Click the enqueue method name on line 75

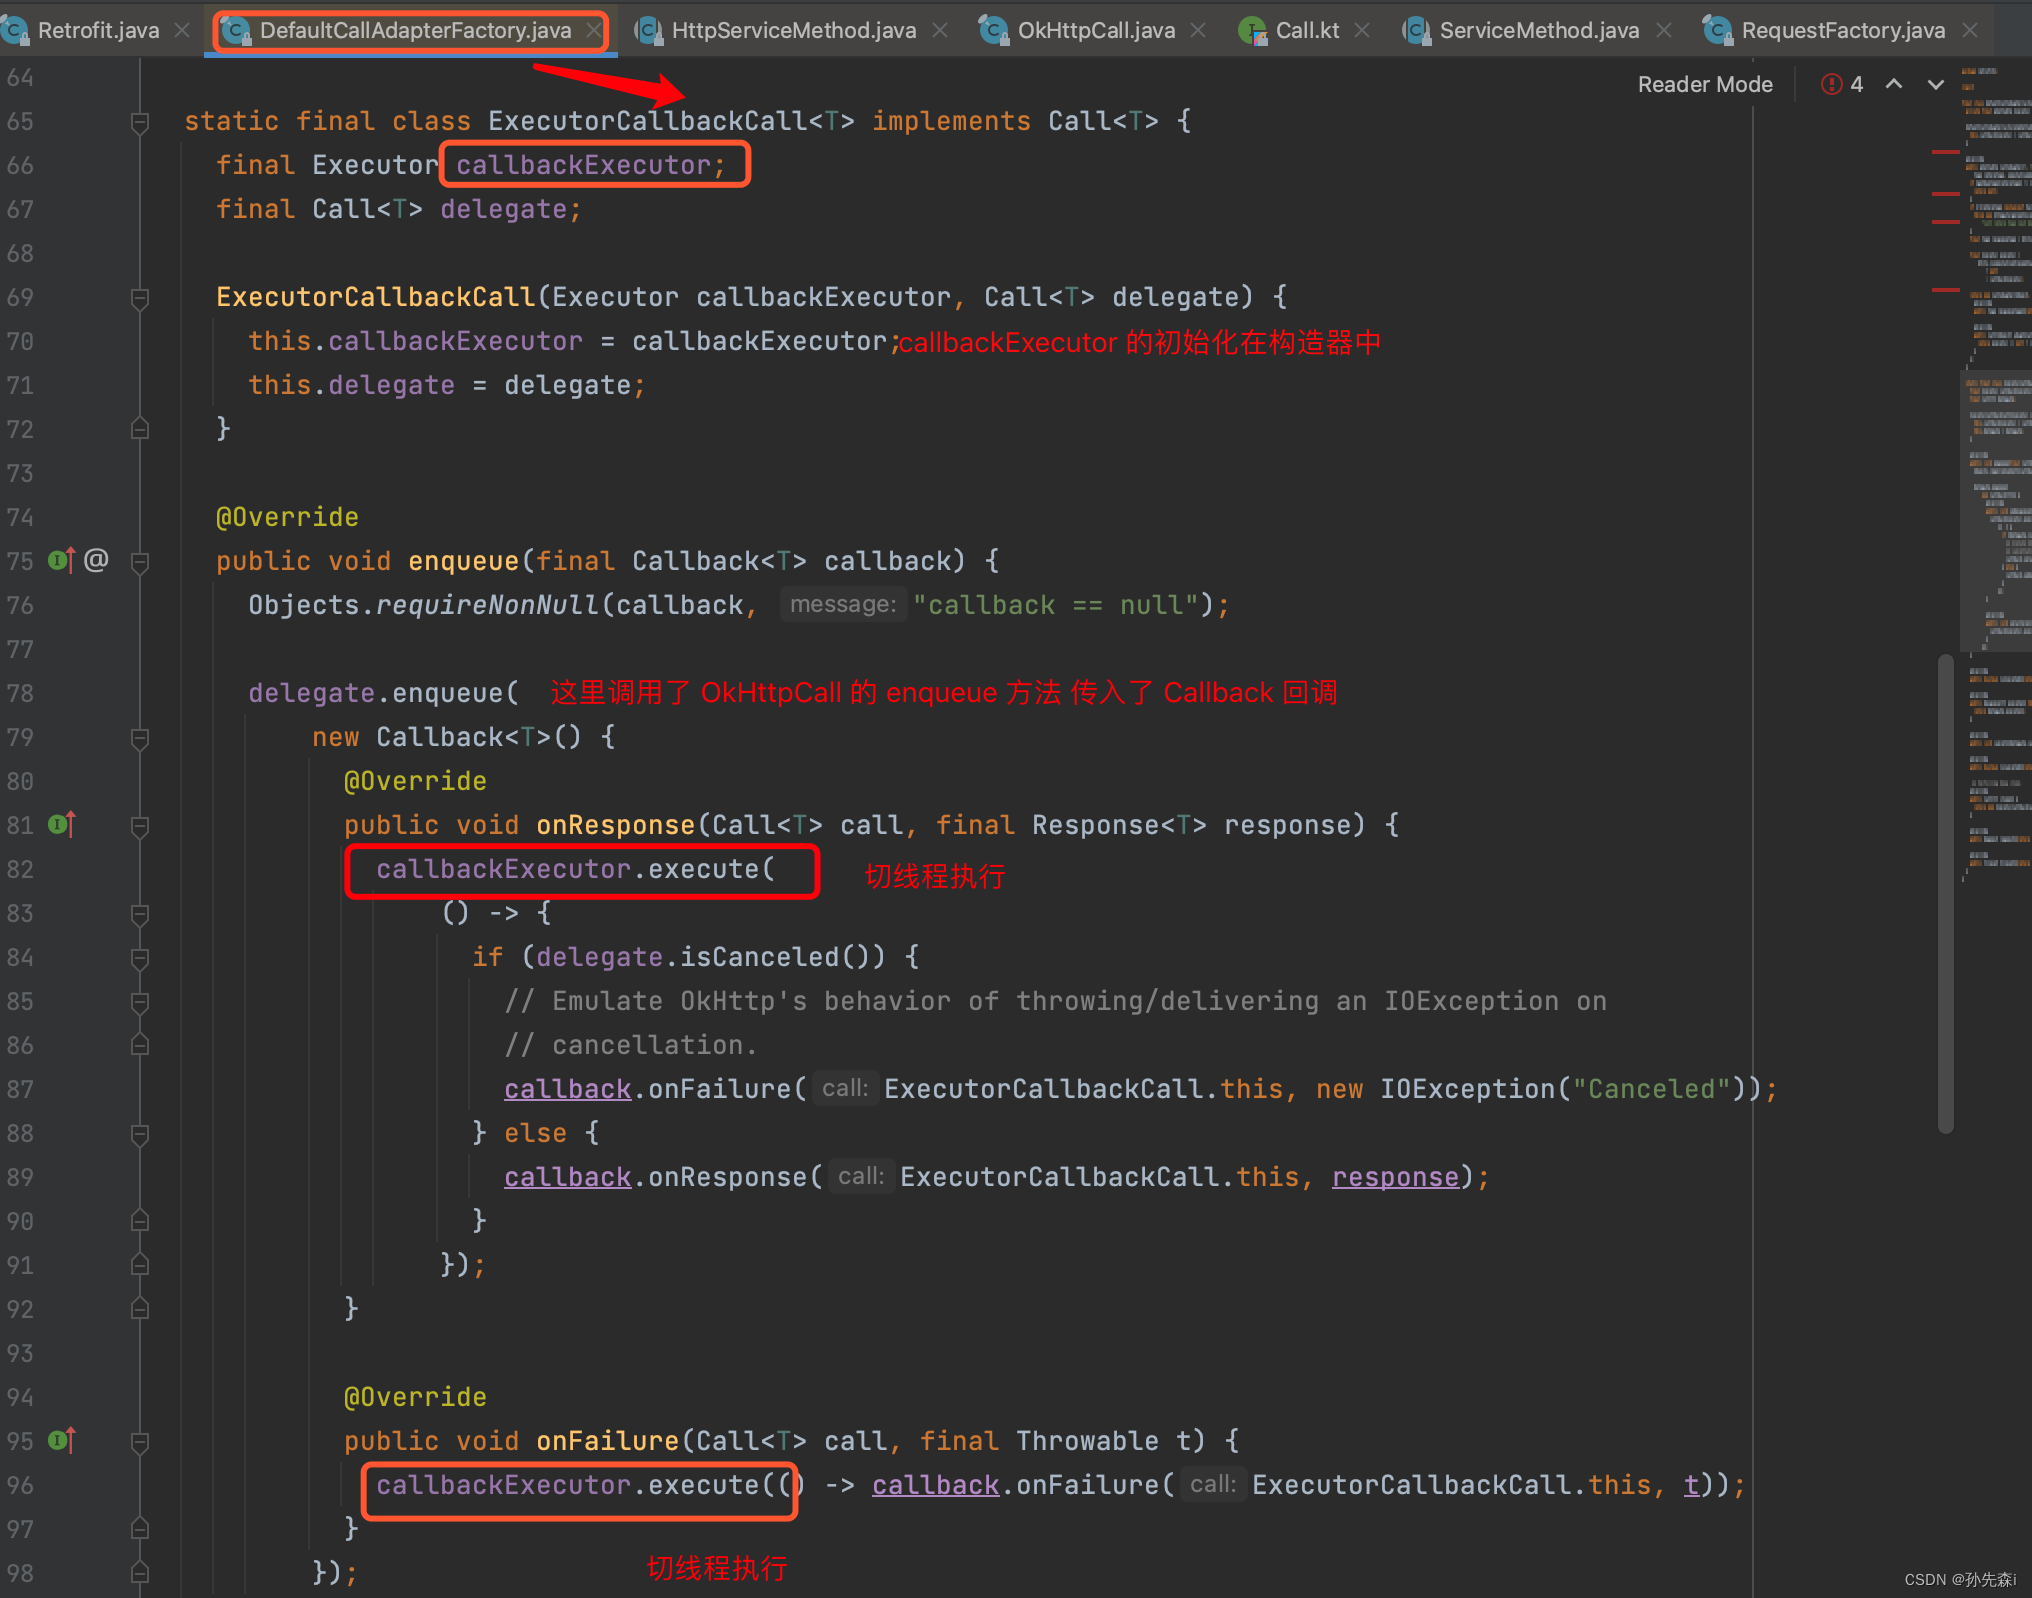pos(463,561)
